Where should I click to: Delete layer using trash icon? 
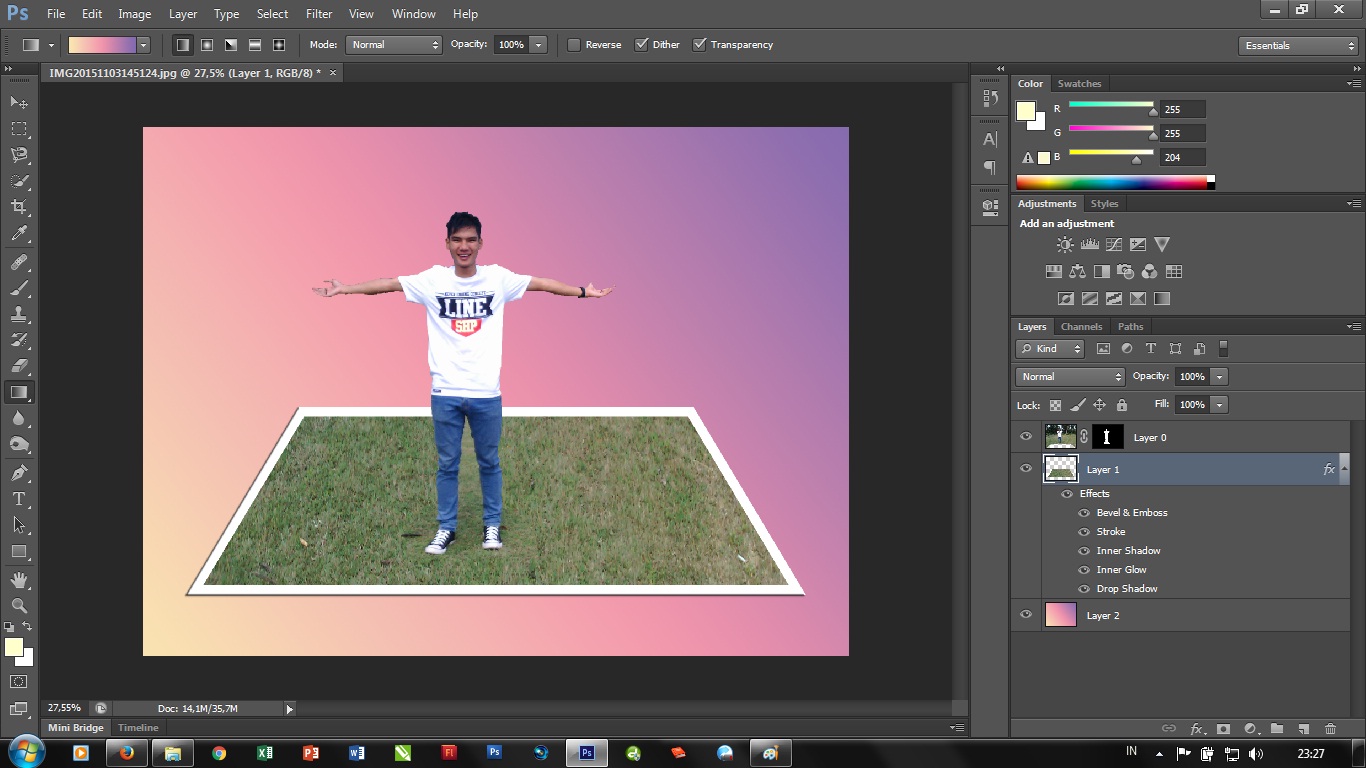tap(1330, 729)
